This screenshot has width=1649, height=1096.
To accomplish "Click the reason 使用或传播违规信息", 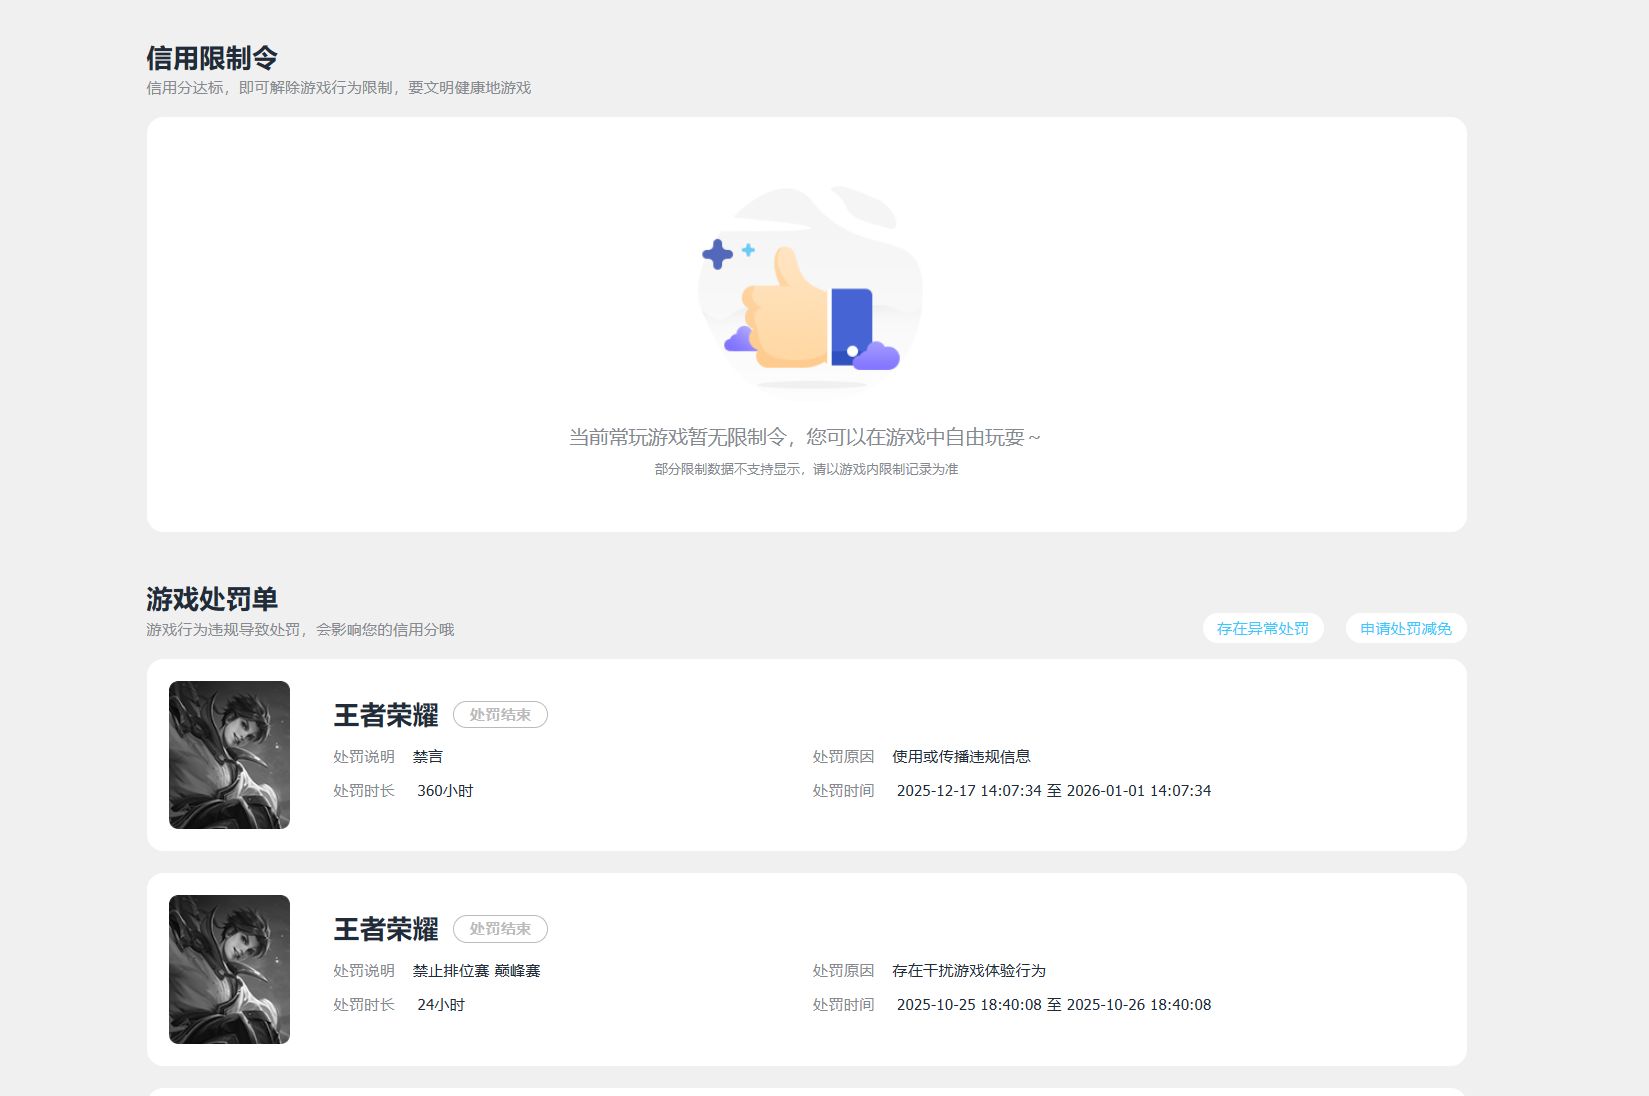I will [961, 757].
